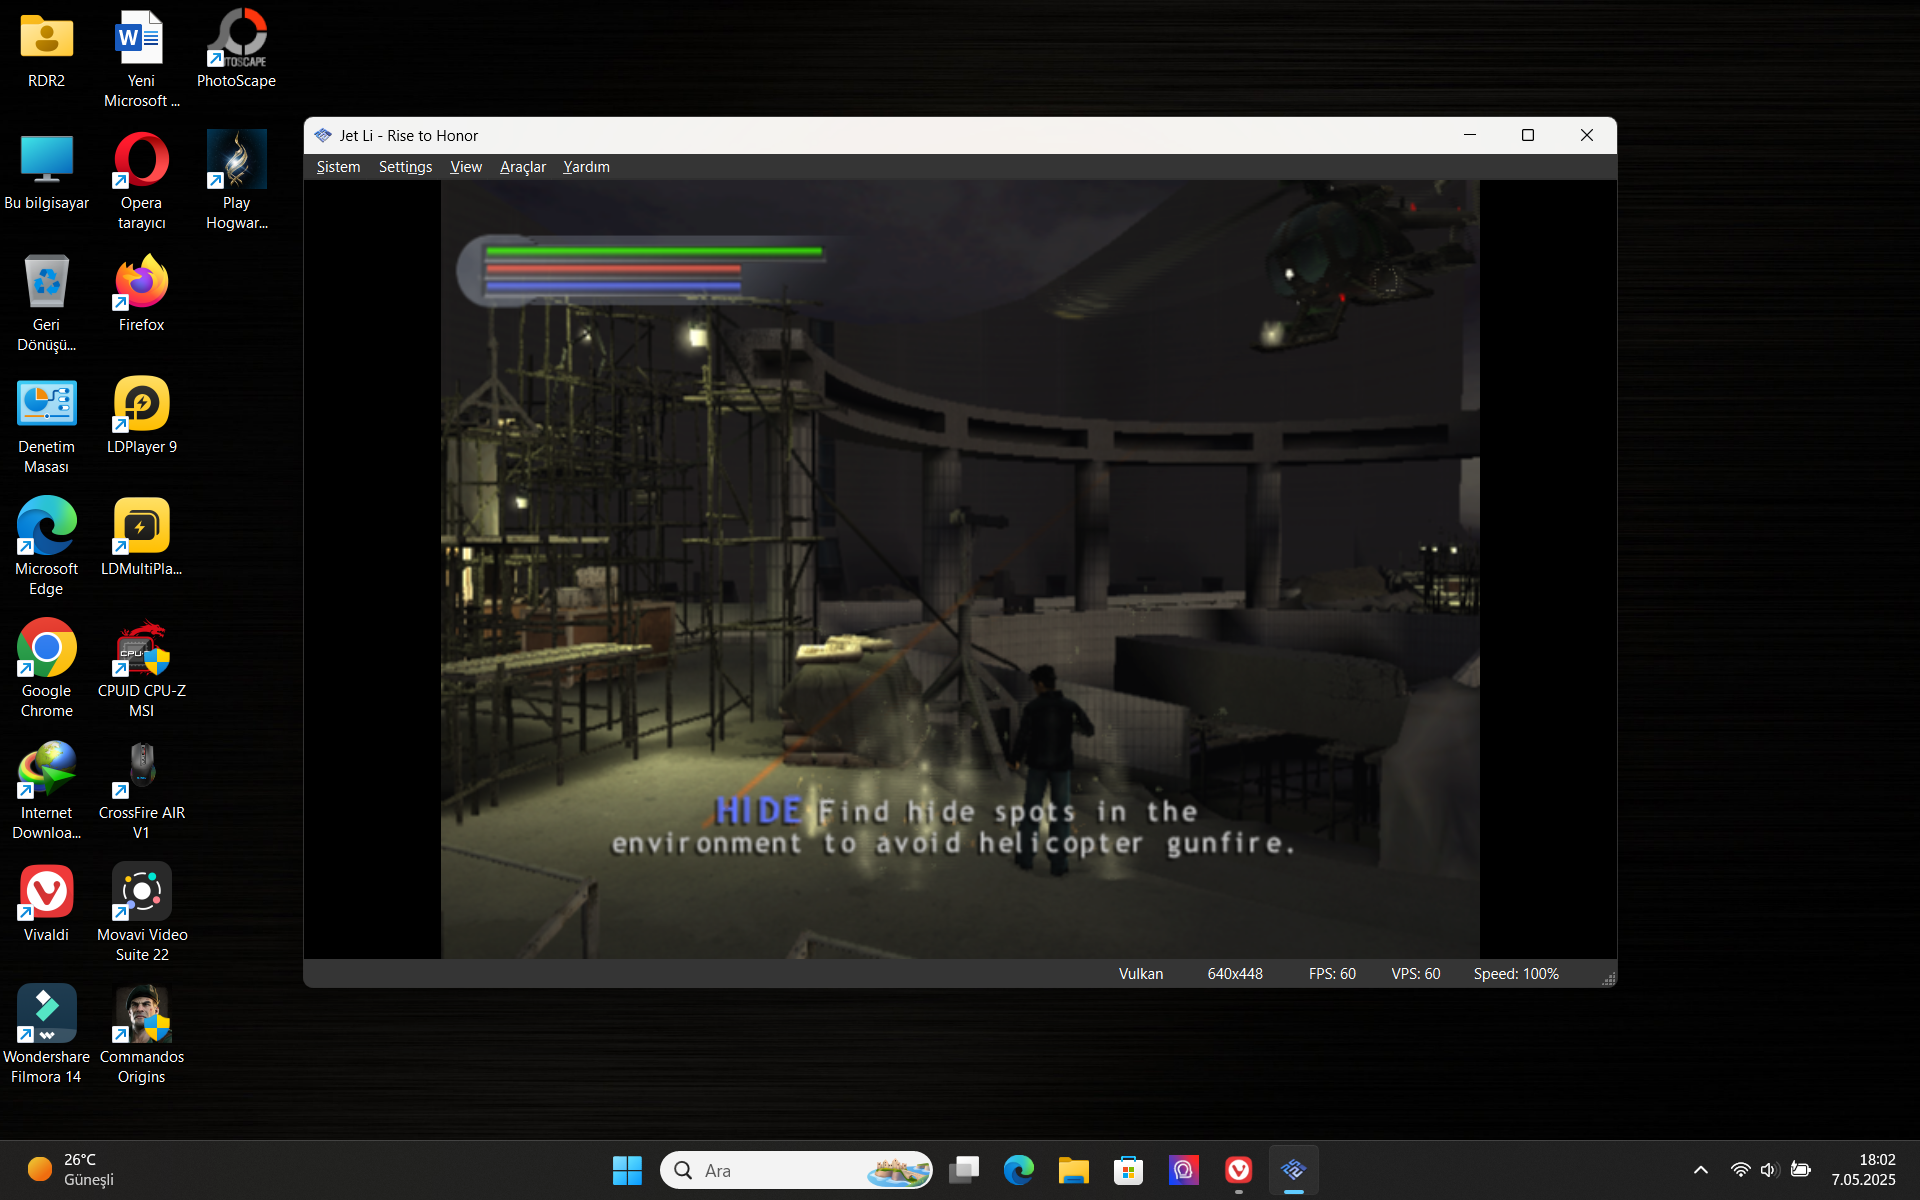Open Denetim Masası control panel icon
The image size is (1920, 1200).
(46, 424)
